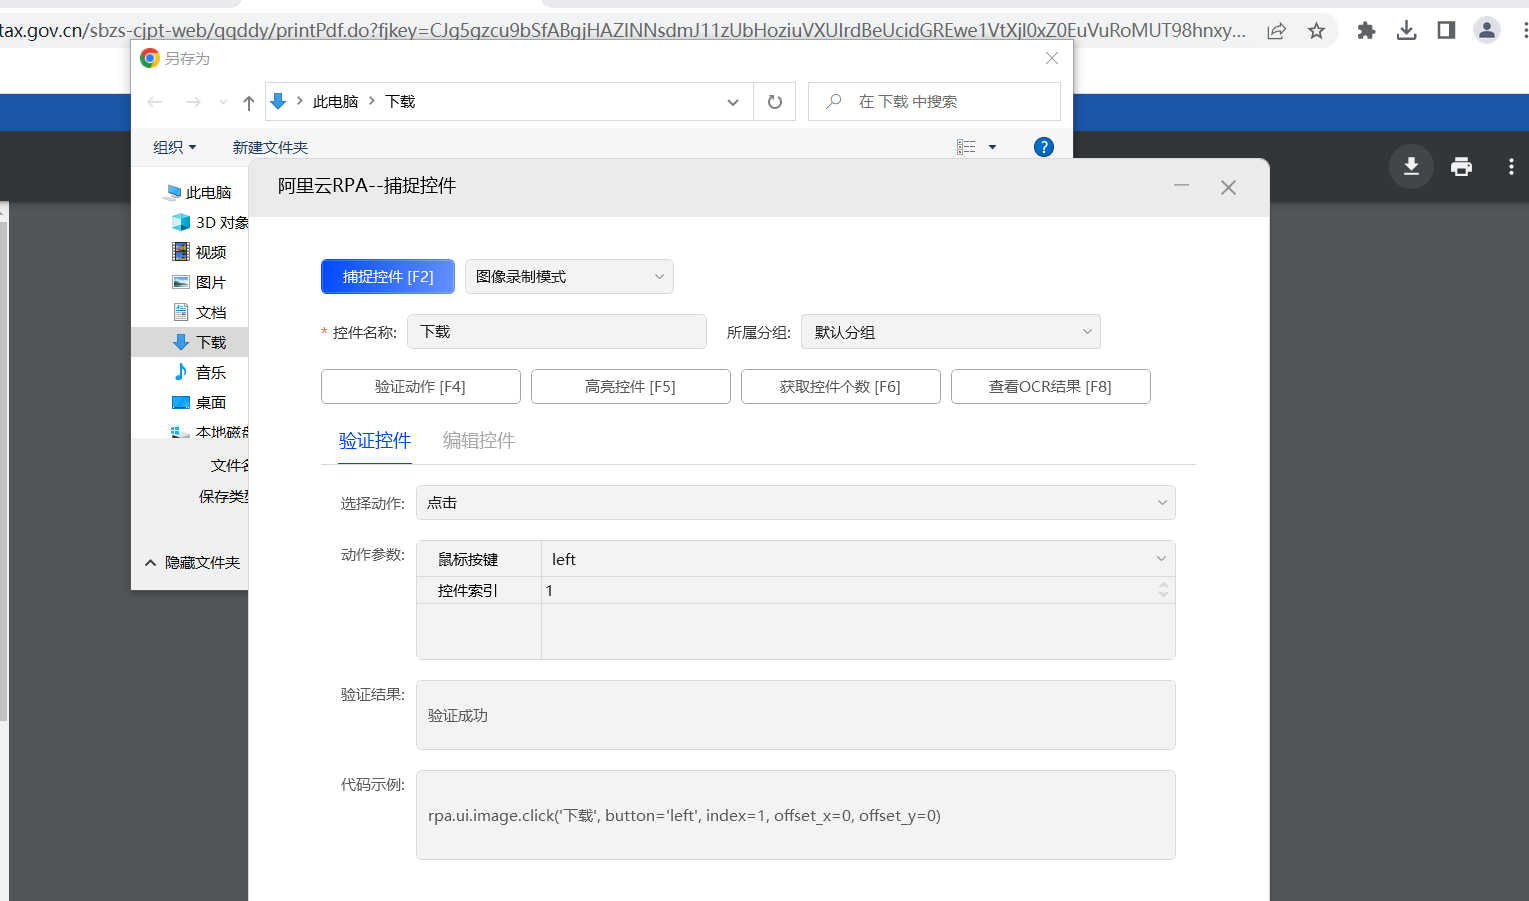1529x901 pixels.
Task: Expand the address bar history dropdown
Action: (733, 102)
